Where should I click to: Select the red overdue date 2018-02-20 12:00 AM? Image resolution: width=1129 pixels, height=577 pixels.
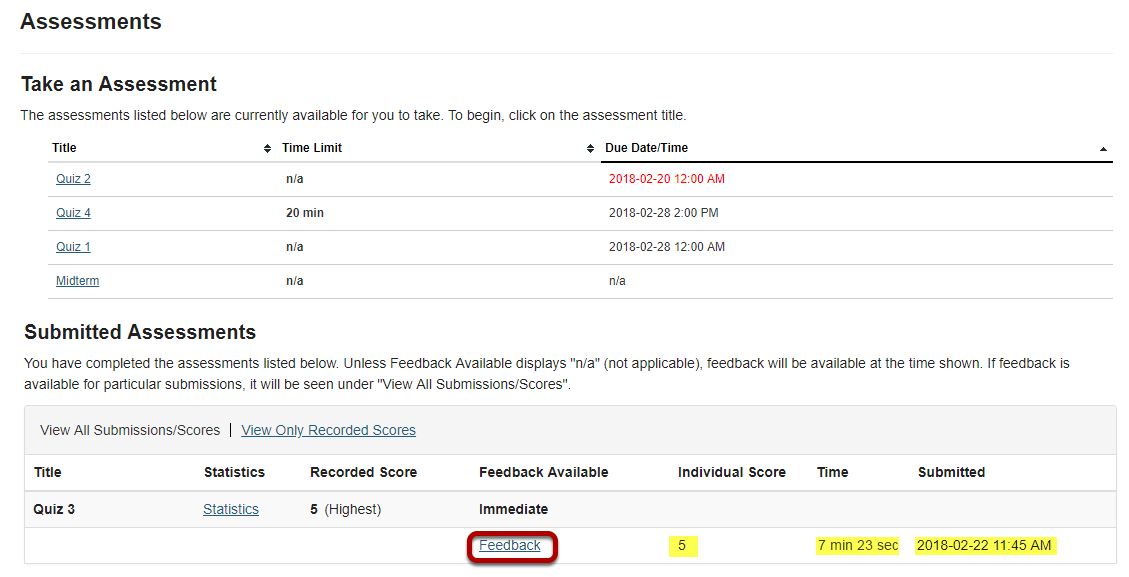click(667, 179)
